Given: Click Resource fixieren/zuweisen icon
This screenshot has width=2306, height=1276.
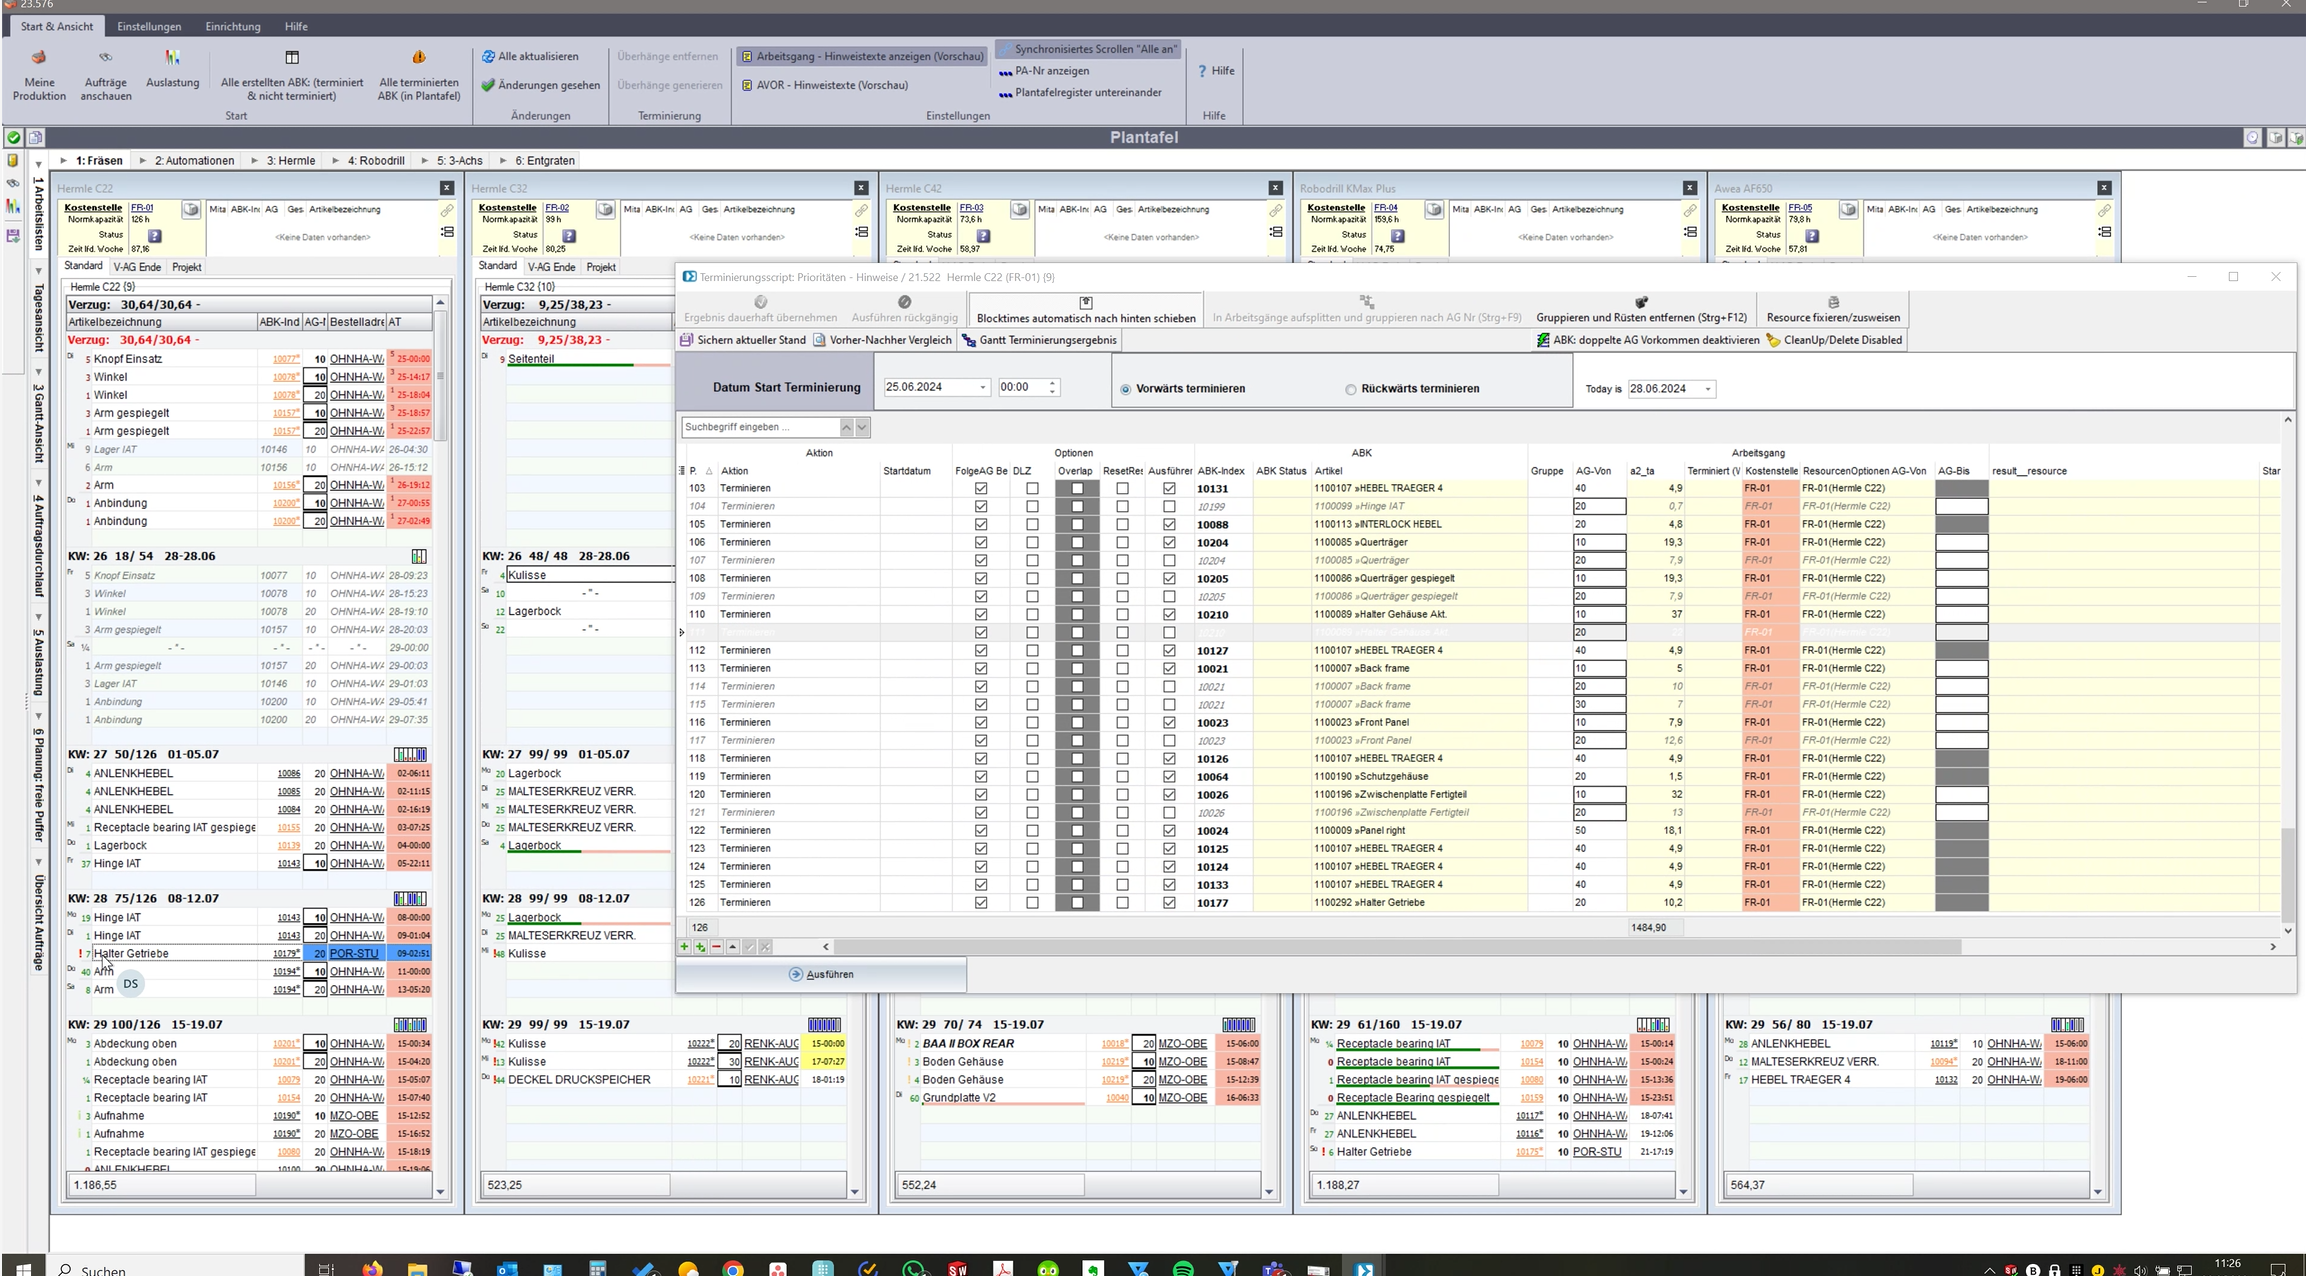Looking at the screenshot, I should 1832,302.
